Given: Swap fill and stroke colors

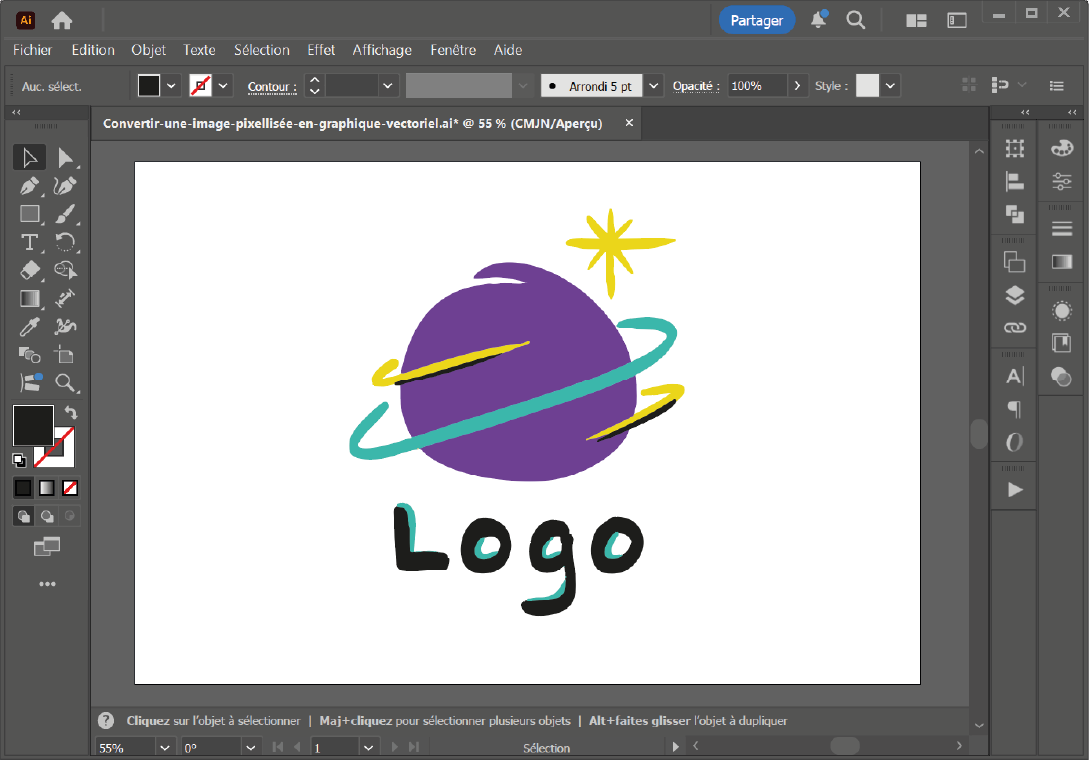Looking at the screenshot, I should [x=71, y=412].
